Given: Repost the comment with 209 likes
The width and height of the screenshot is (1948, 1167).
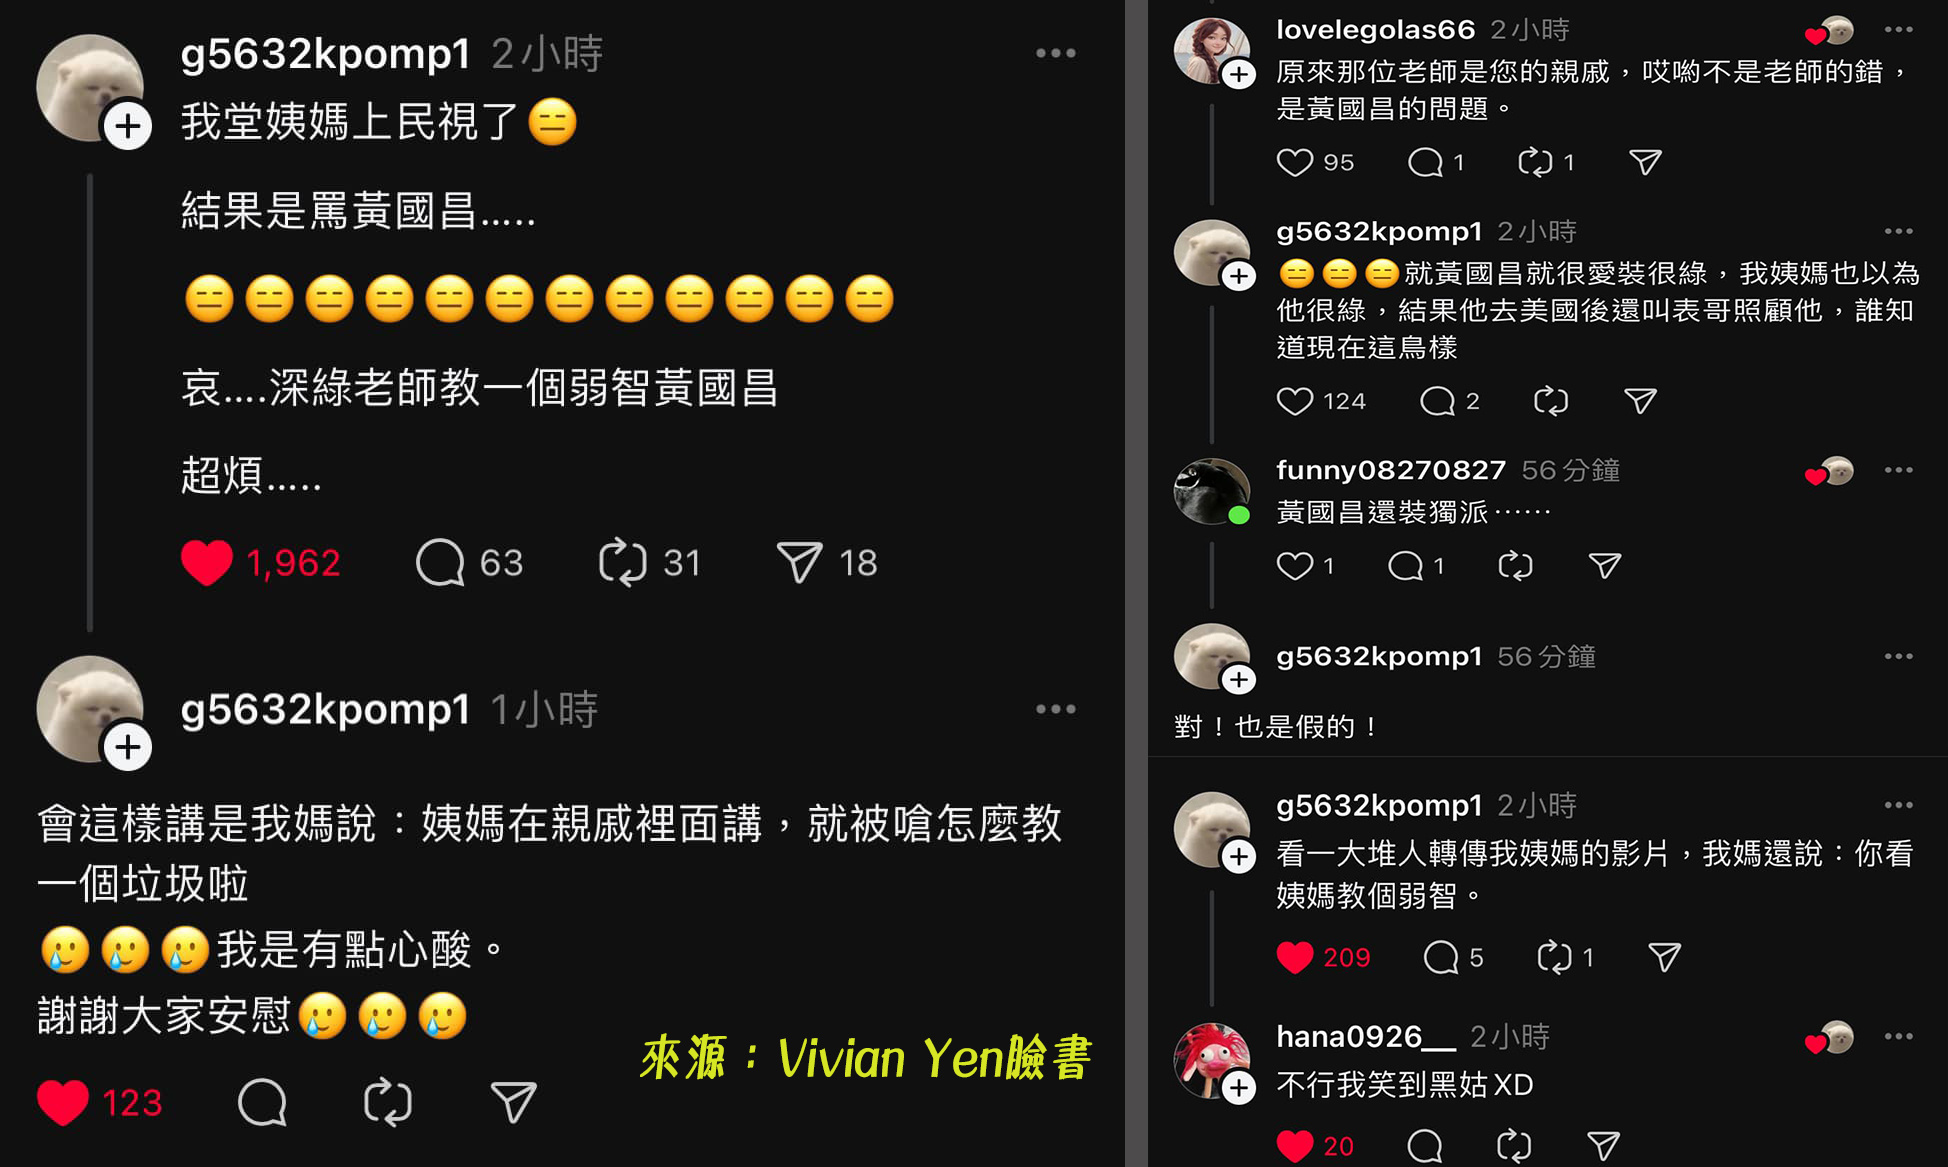Looking at the screenshot, I should [1554, 957].
